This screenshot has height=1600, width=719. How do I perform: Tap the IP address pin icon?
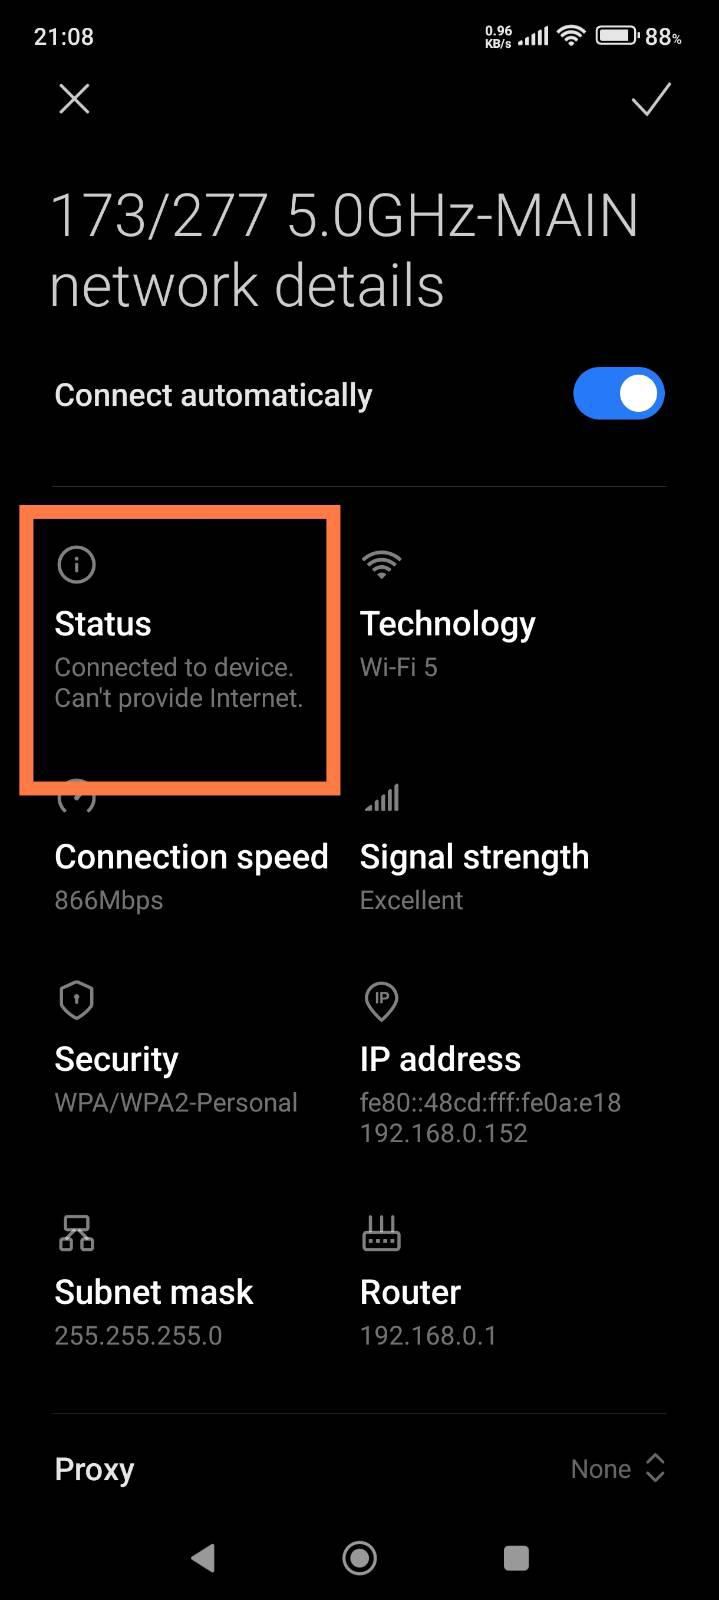coord(381,1000)
